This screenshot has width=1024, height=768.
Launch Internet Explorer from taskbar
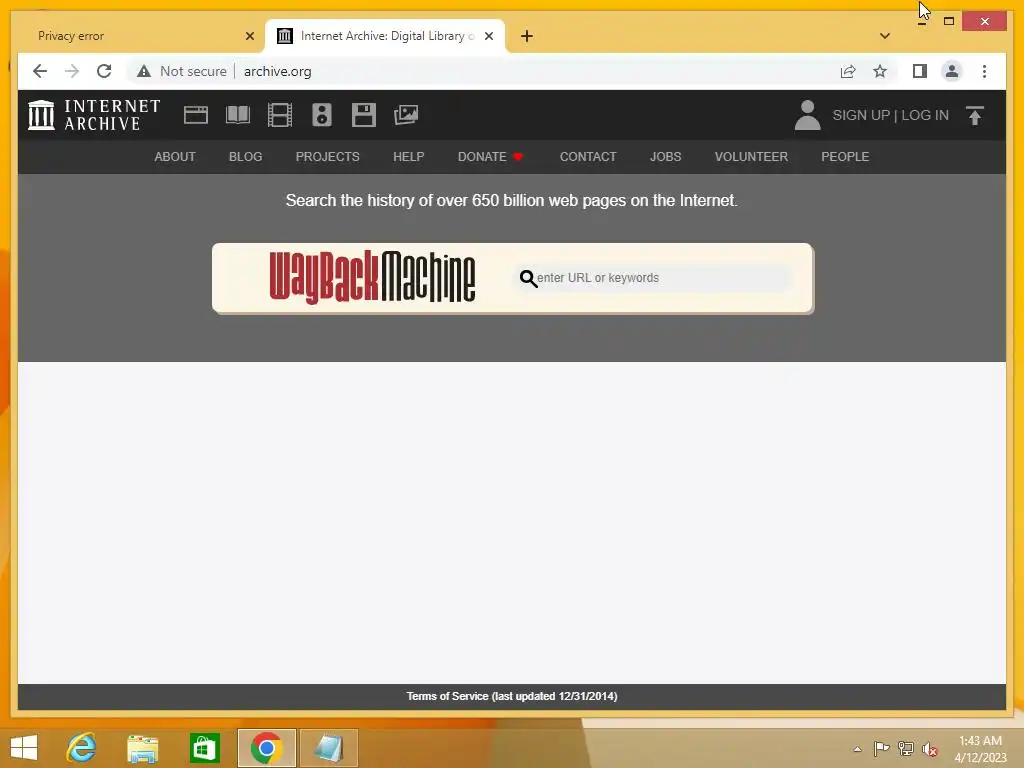(81, 748)
